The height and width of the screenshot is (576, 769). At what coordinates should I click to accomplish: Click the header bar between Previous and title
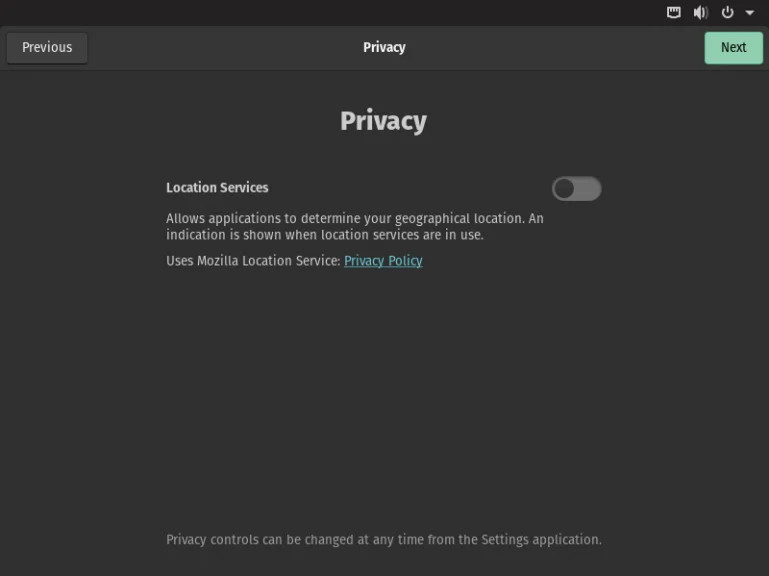coord(220,48)
